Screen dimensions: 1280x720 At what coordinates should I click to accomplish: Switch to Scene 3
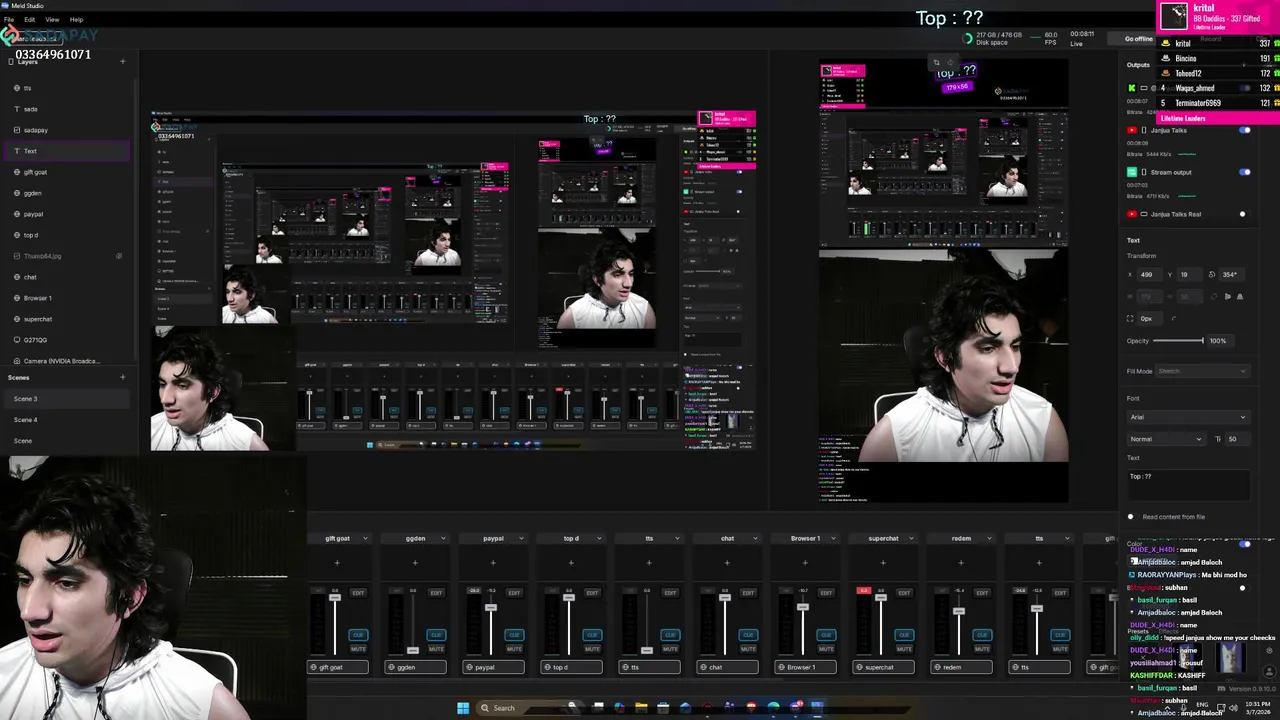(x=65, y=399)
